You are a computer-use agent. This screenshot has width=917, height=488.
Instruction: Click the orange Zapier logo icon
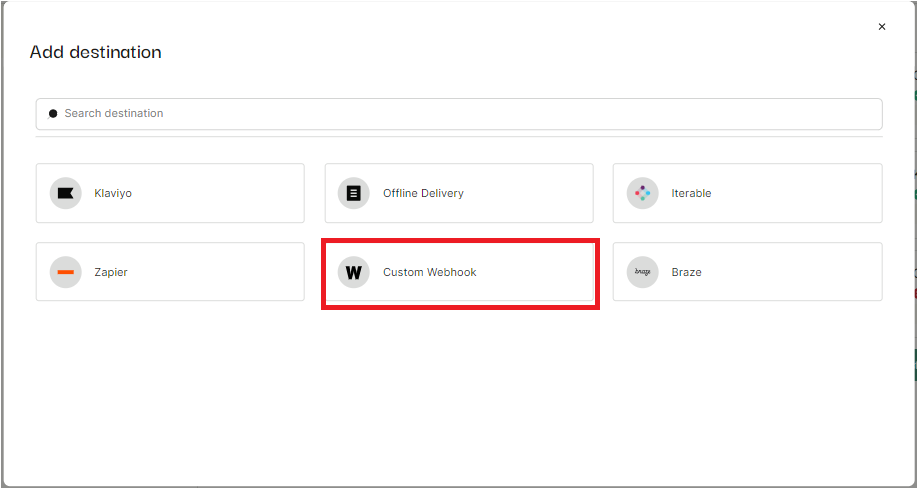[66, 272]
